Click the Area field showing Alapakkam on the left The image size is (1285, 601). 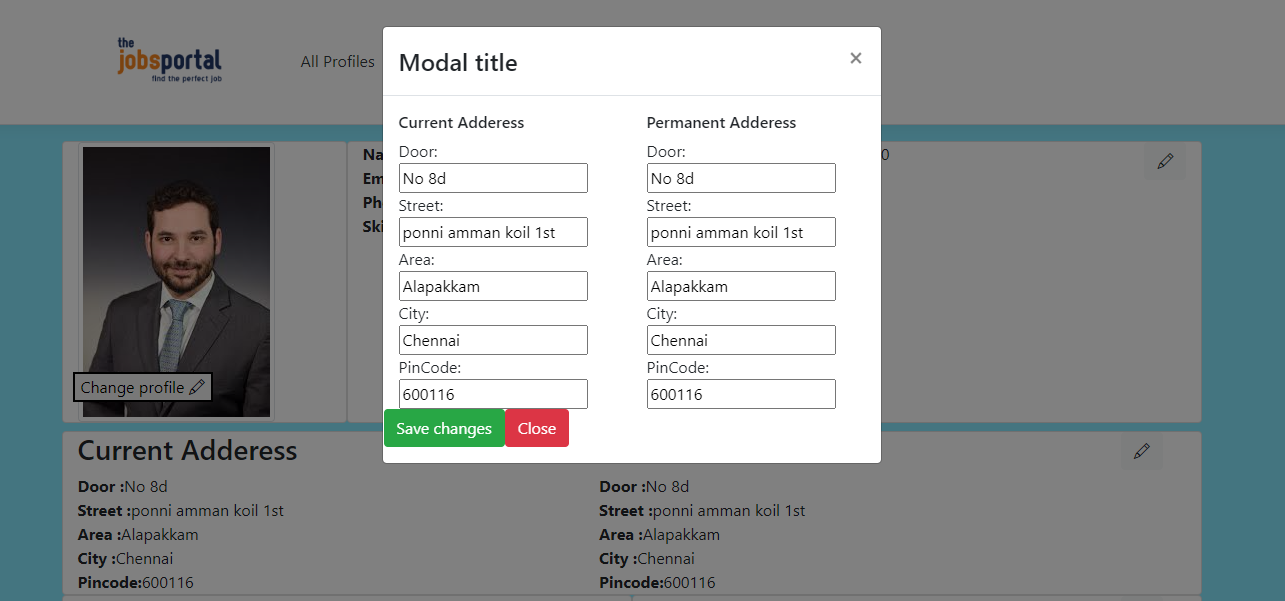click(492, 285)
